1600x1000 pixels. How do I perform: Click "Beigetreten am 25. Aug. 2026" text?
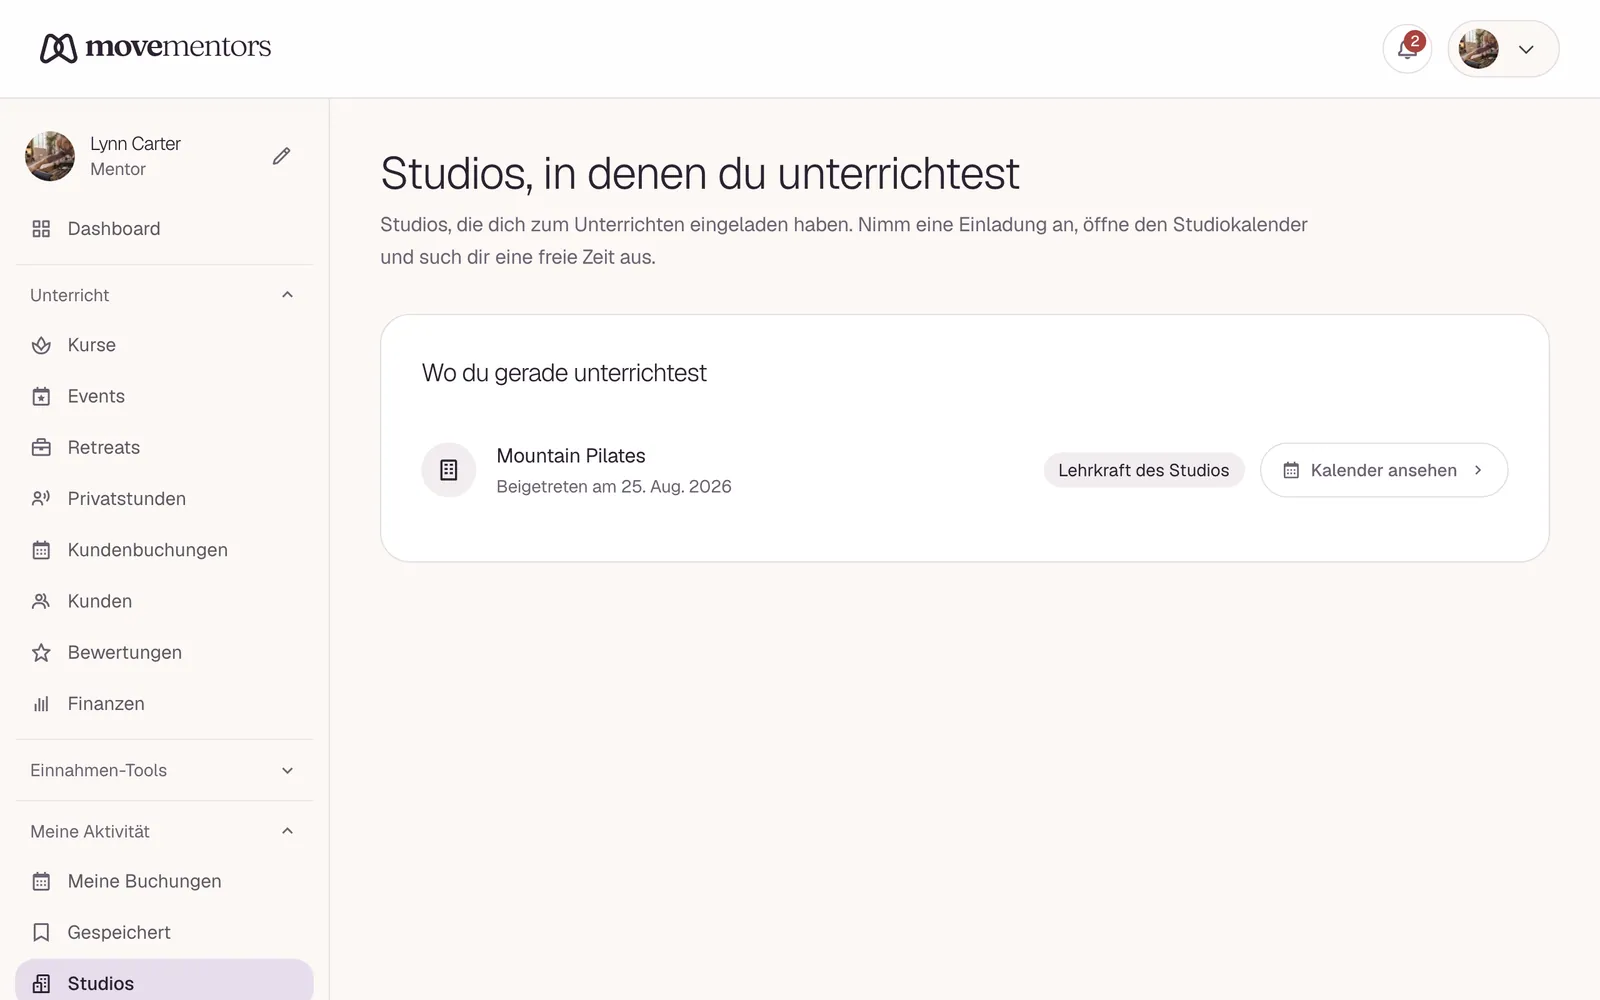coord(614,487)
